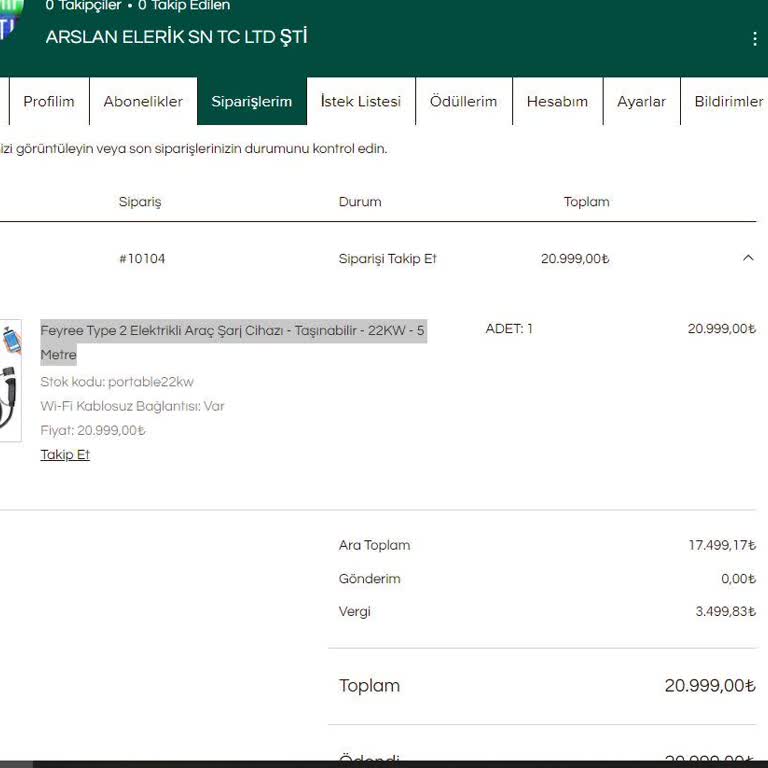Click the charger product thumbnail image
The height and width of the screenshot is (768, 768).
[x=10, y=380]
